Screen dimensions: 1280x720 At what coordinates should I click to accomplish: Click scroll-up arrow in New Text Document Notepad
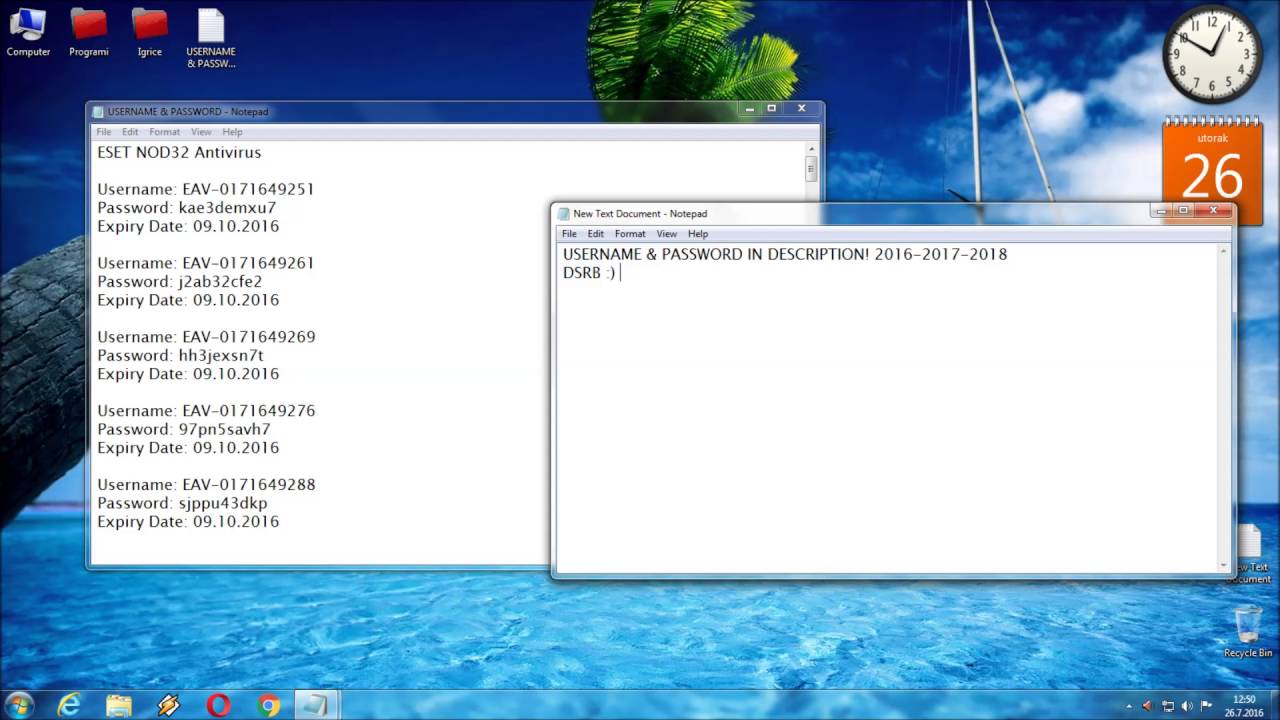point(1223,251)
